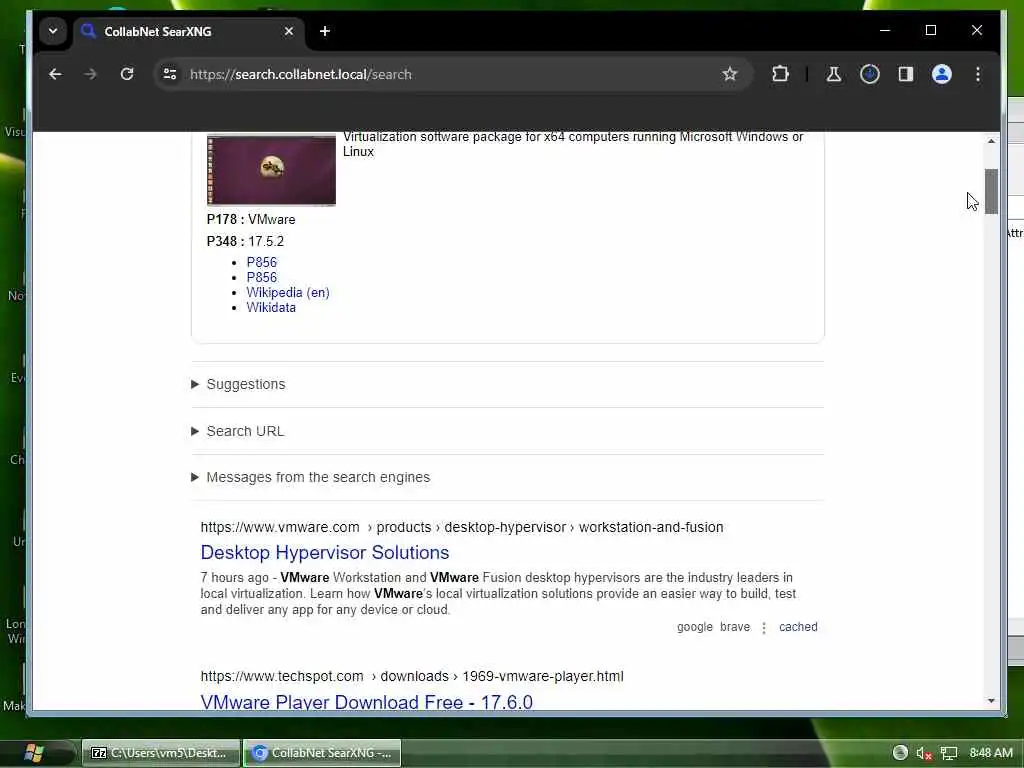Click the page scrollbar down arrow
1024x768 pixels.
pos(991,701)
